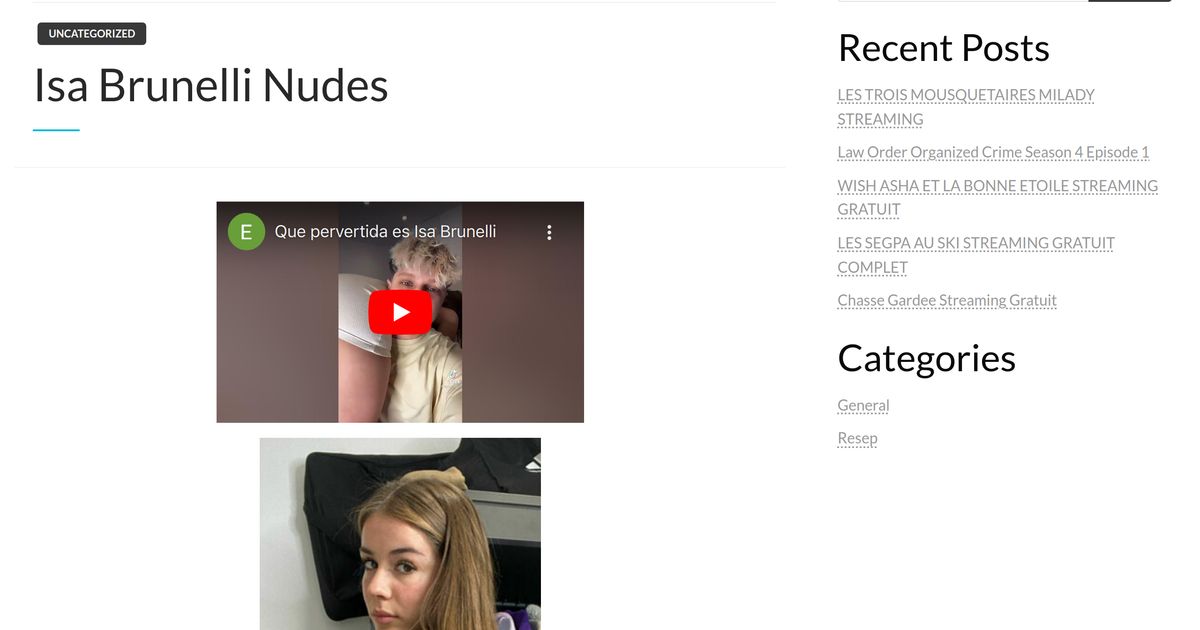Image resolution: width=1200 pixels, height=630 pixels.
Task: Click the search submit button at top right
Action: coord(1130,1)
